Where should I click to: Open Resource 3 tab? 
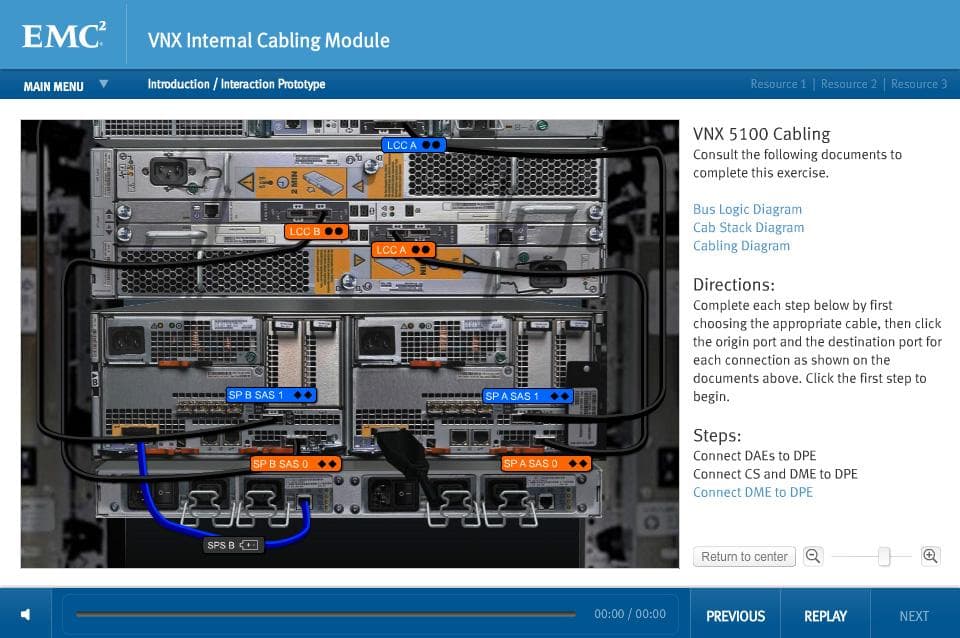pos(918,84)
